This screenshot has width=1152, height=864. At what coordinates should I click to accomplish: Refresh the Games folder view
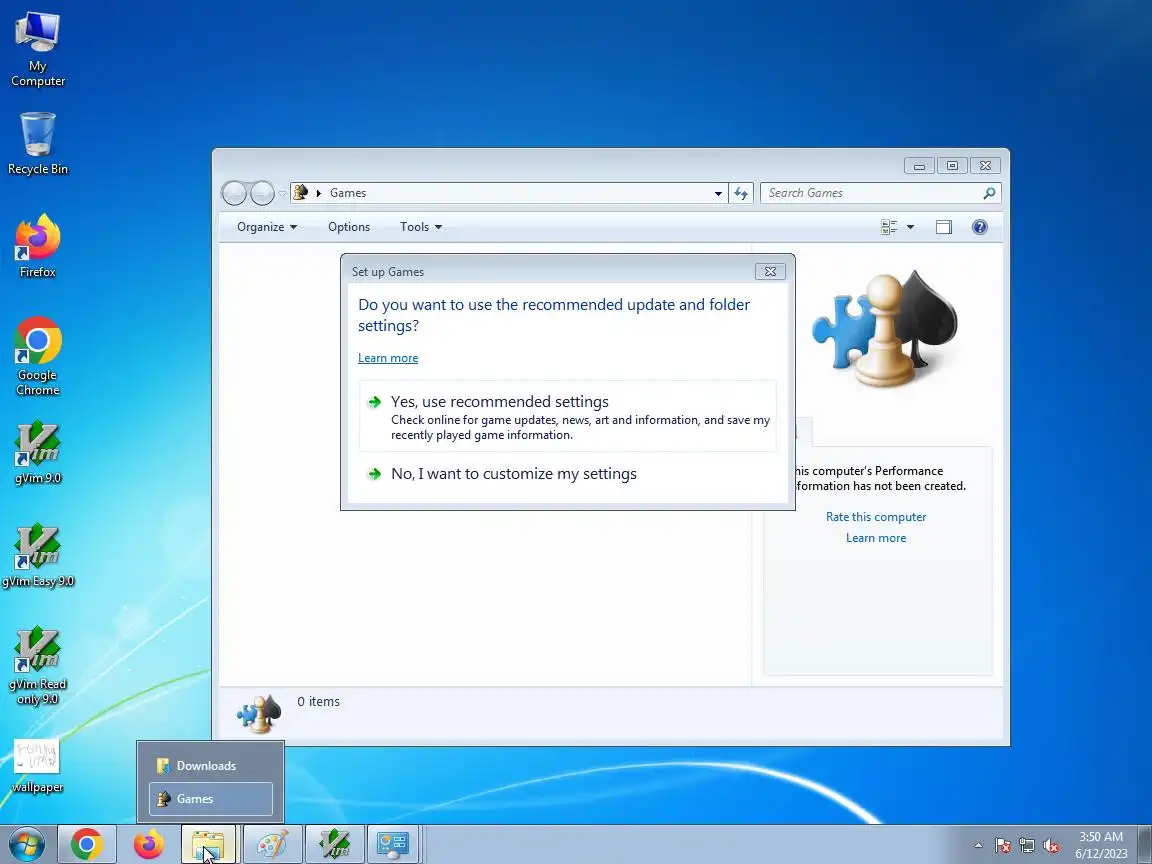[x=741, y=193]
